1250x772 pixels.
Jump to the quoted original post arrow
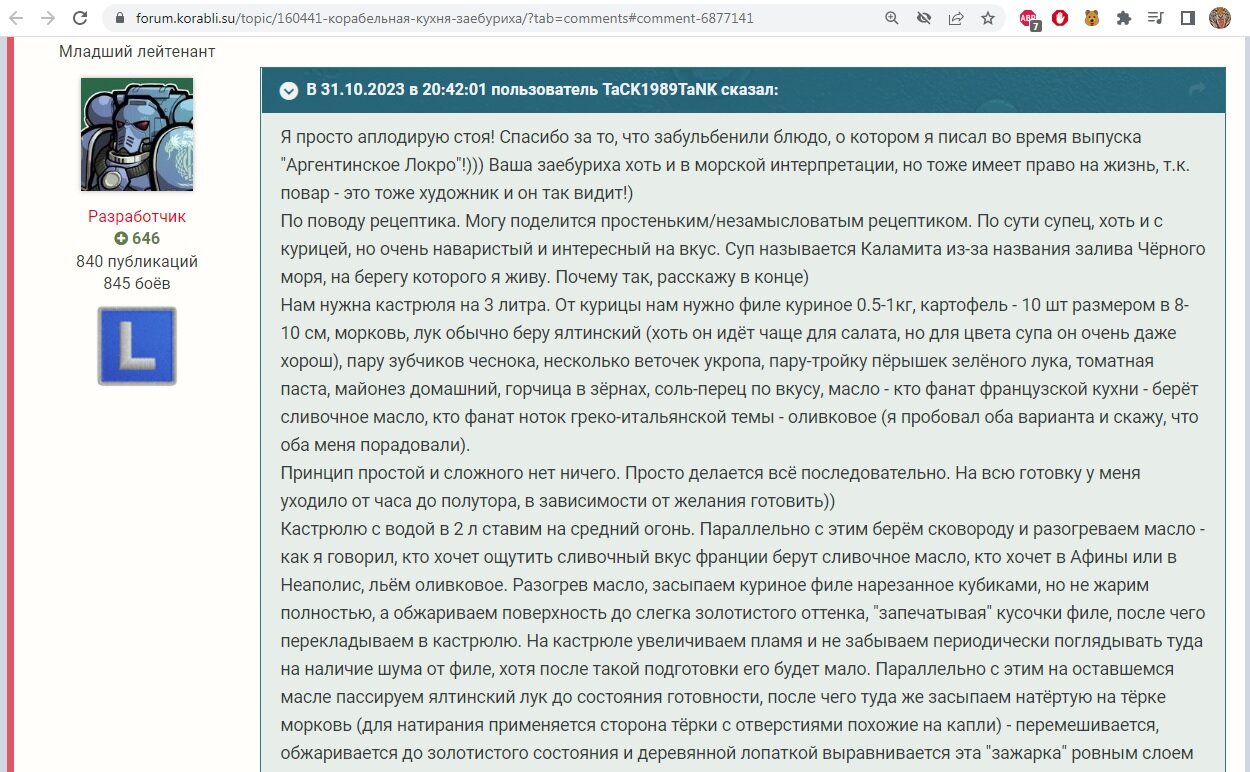pos(1196,90)
